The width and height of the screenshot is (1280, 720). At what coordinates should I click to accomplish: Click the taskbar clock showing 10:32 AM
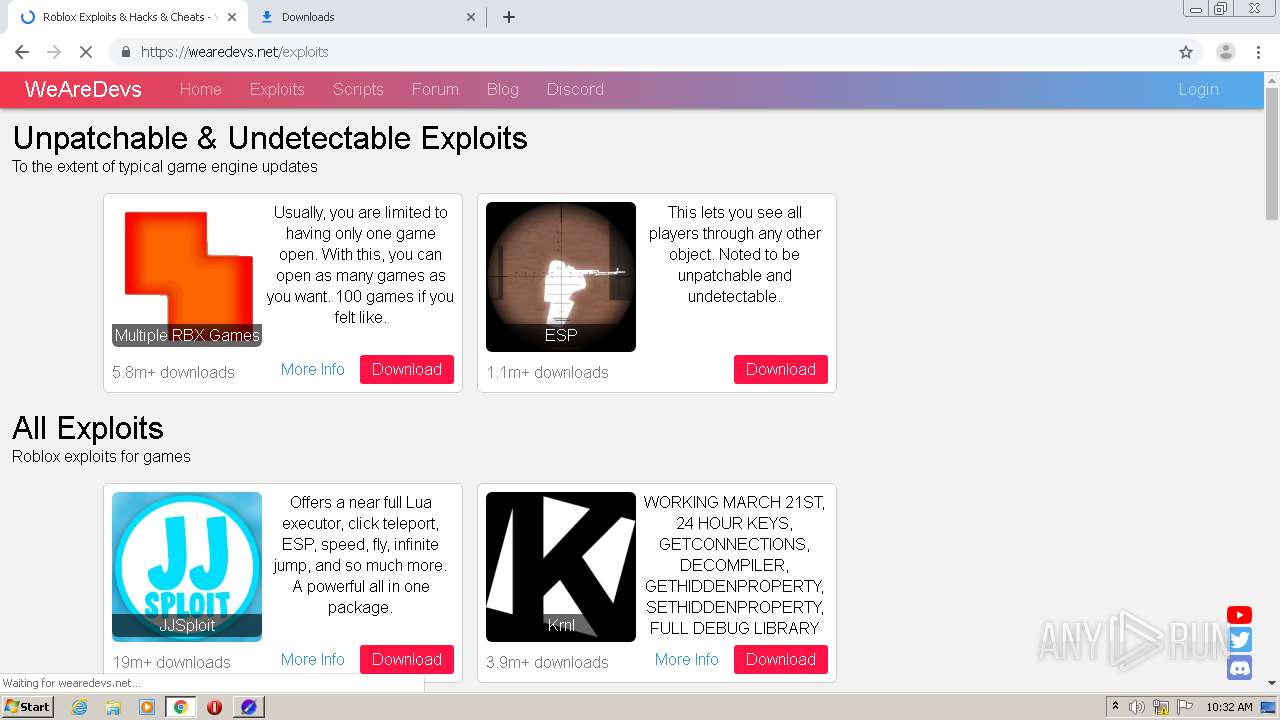click(1229, 707)
